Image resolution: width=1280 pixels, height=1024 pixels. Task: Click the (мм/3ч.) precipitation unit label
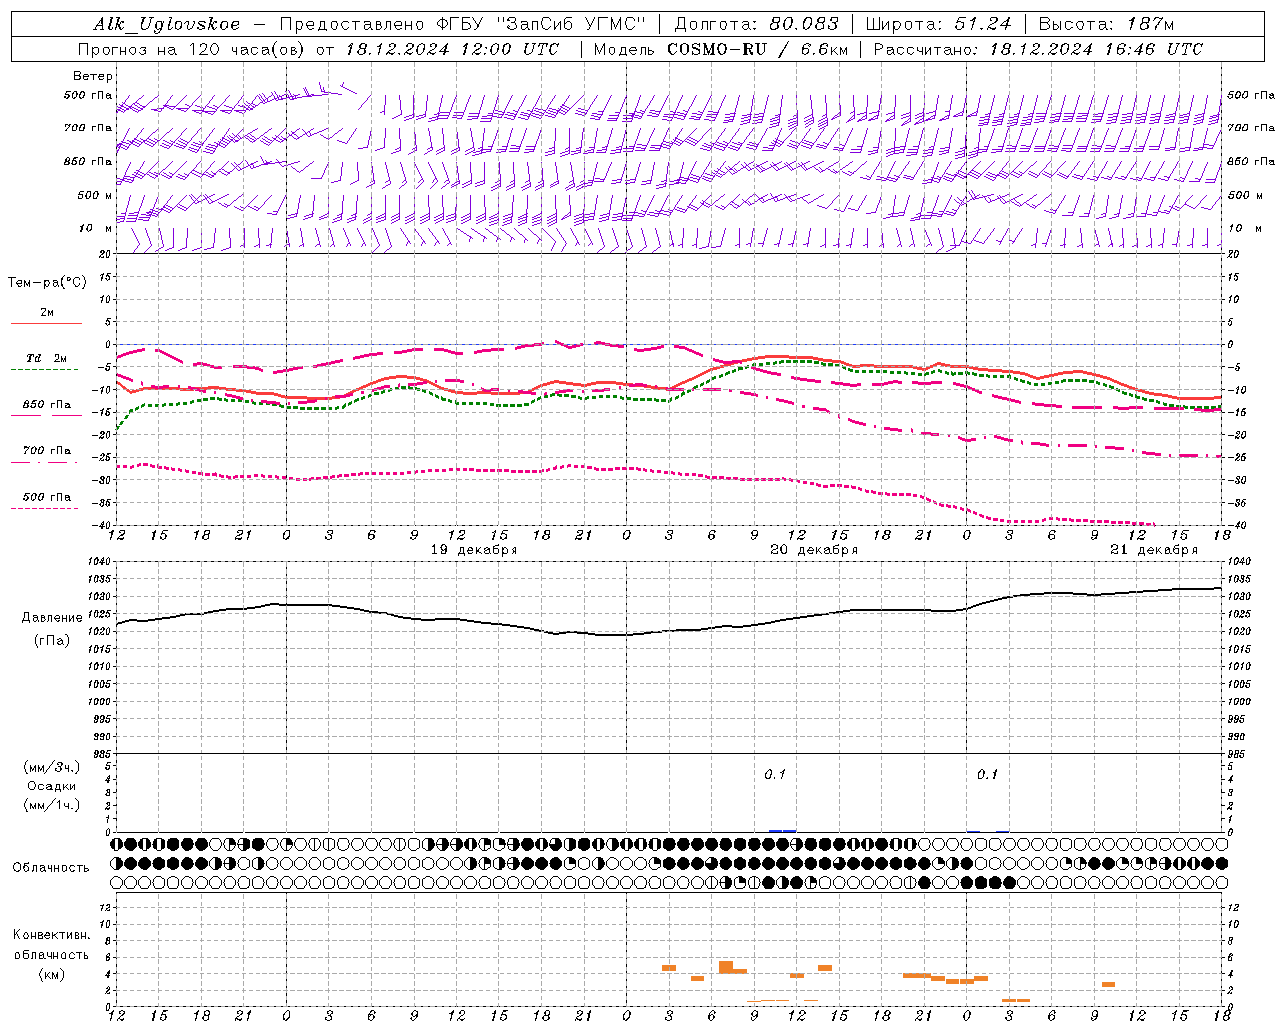[x=52, y=767]
